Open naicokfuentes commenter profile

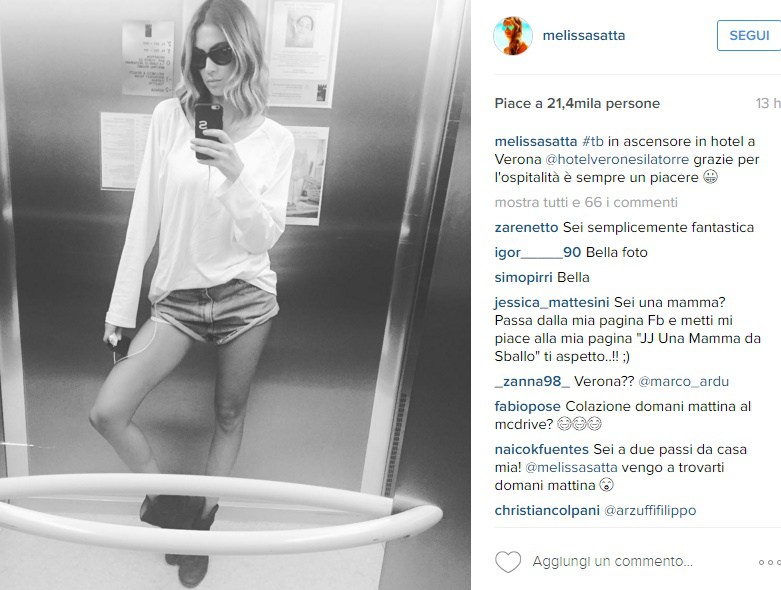coord(541,449)
